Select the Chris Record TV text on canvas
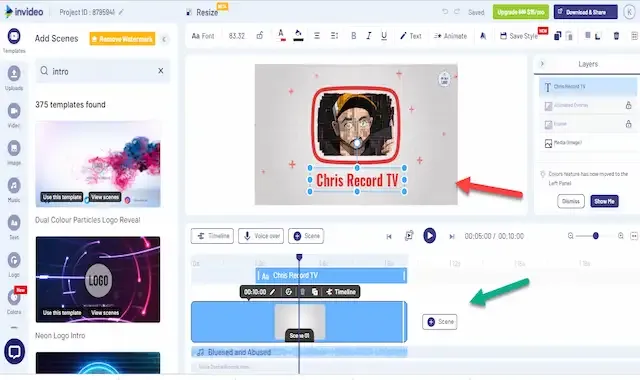 tap(357, 180)
